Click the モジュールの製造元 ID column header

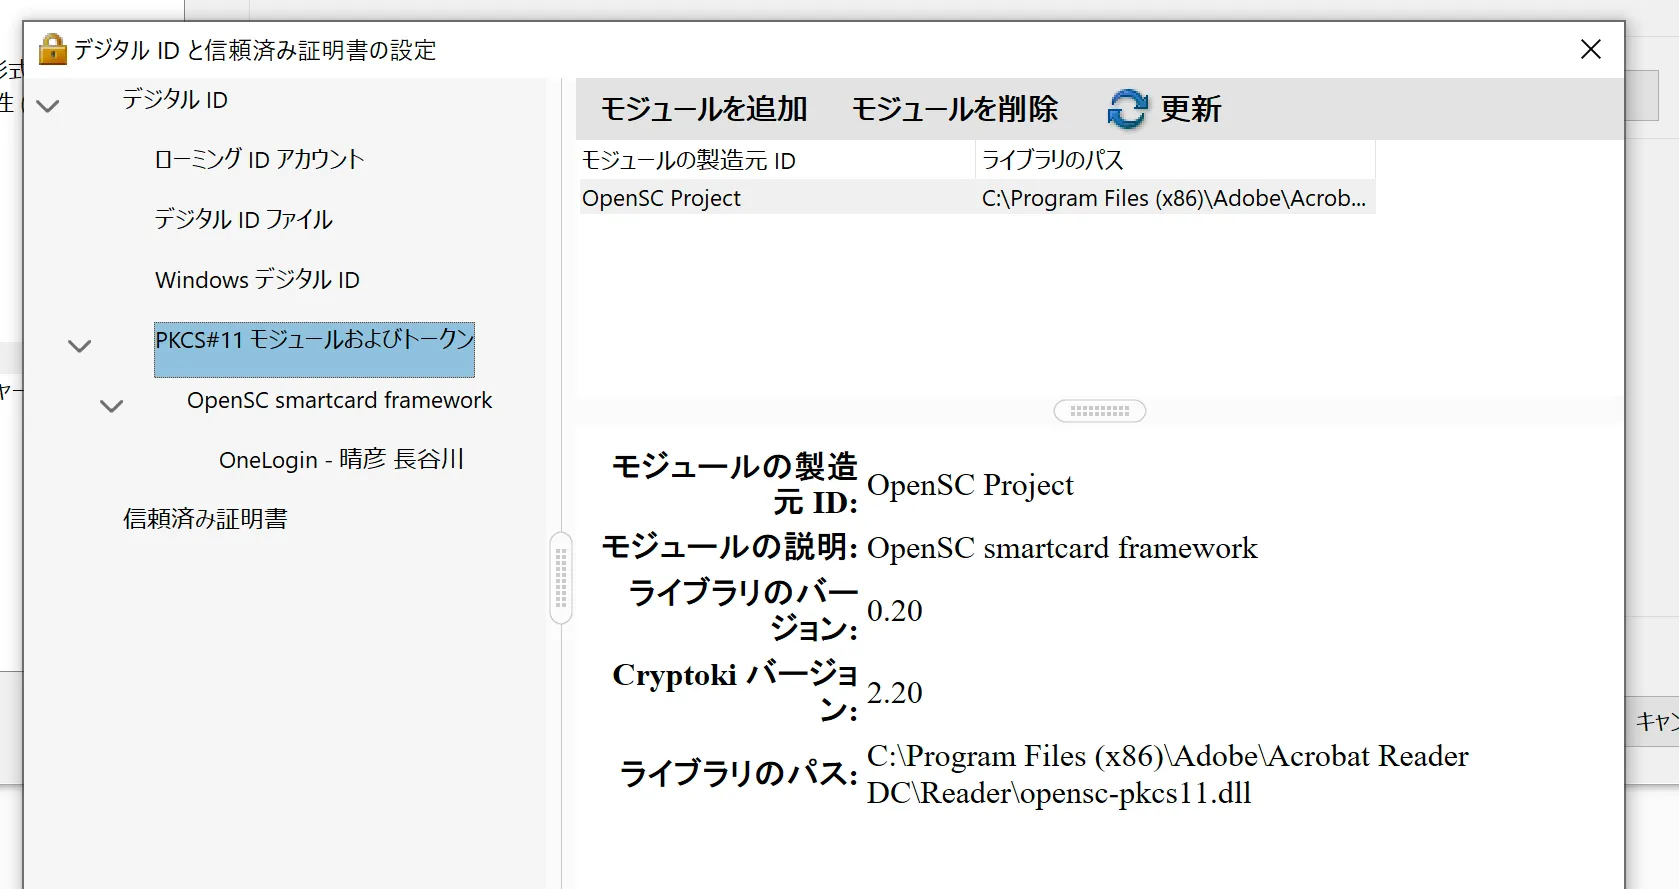click(776, 160)
